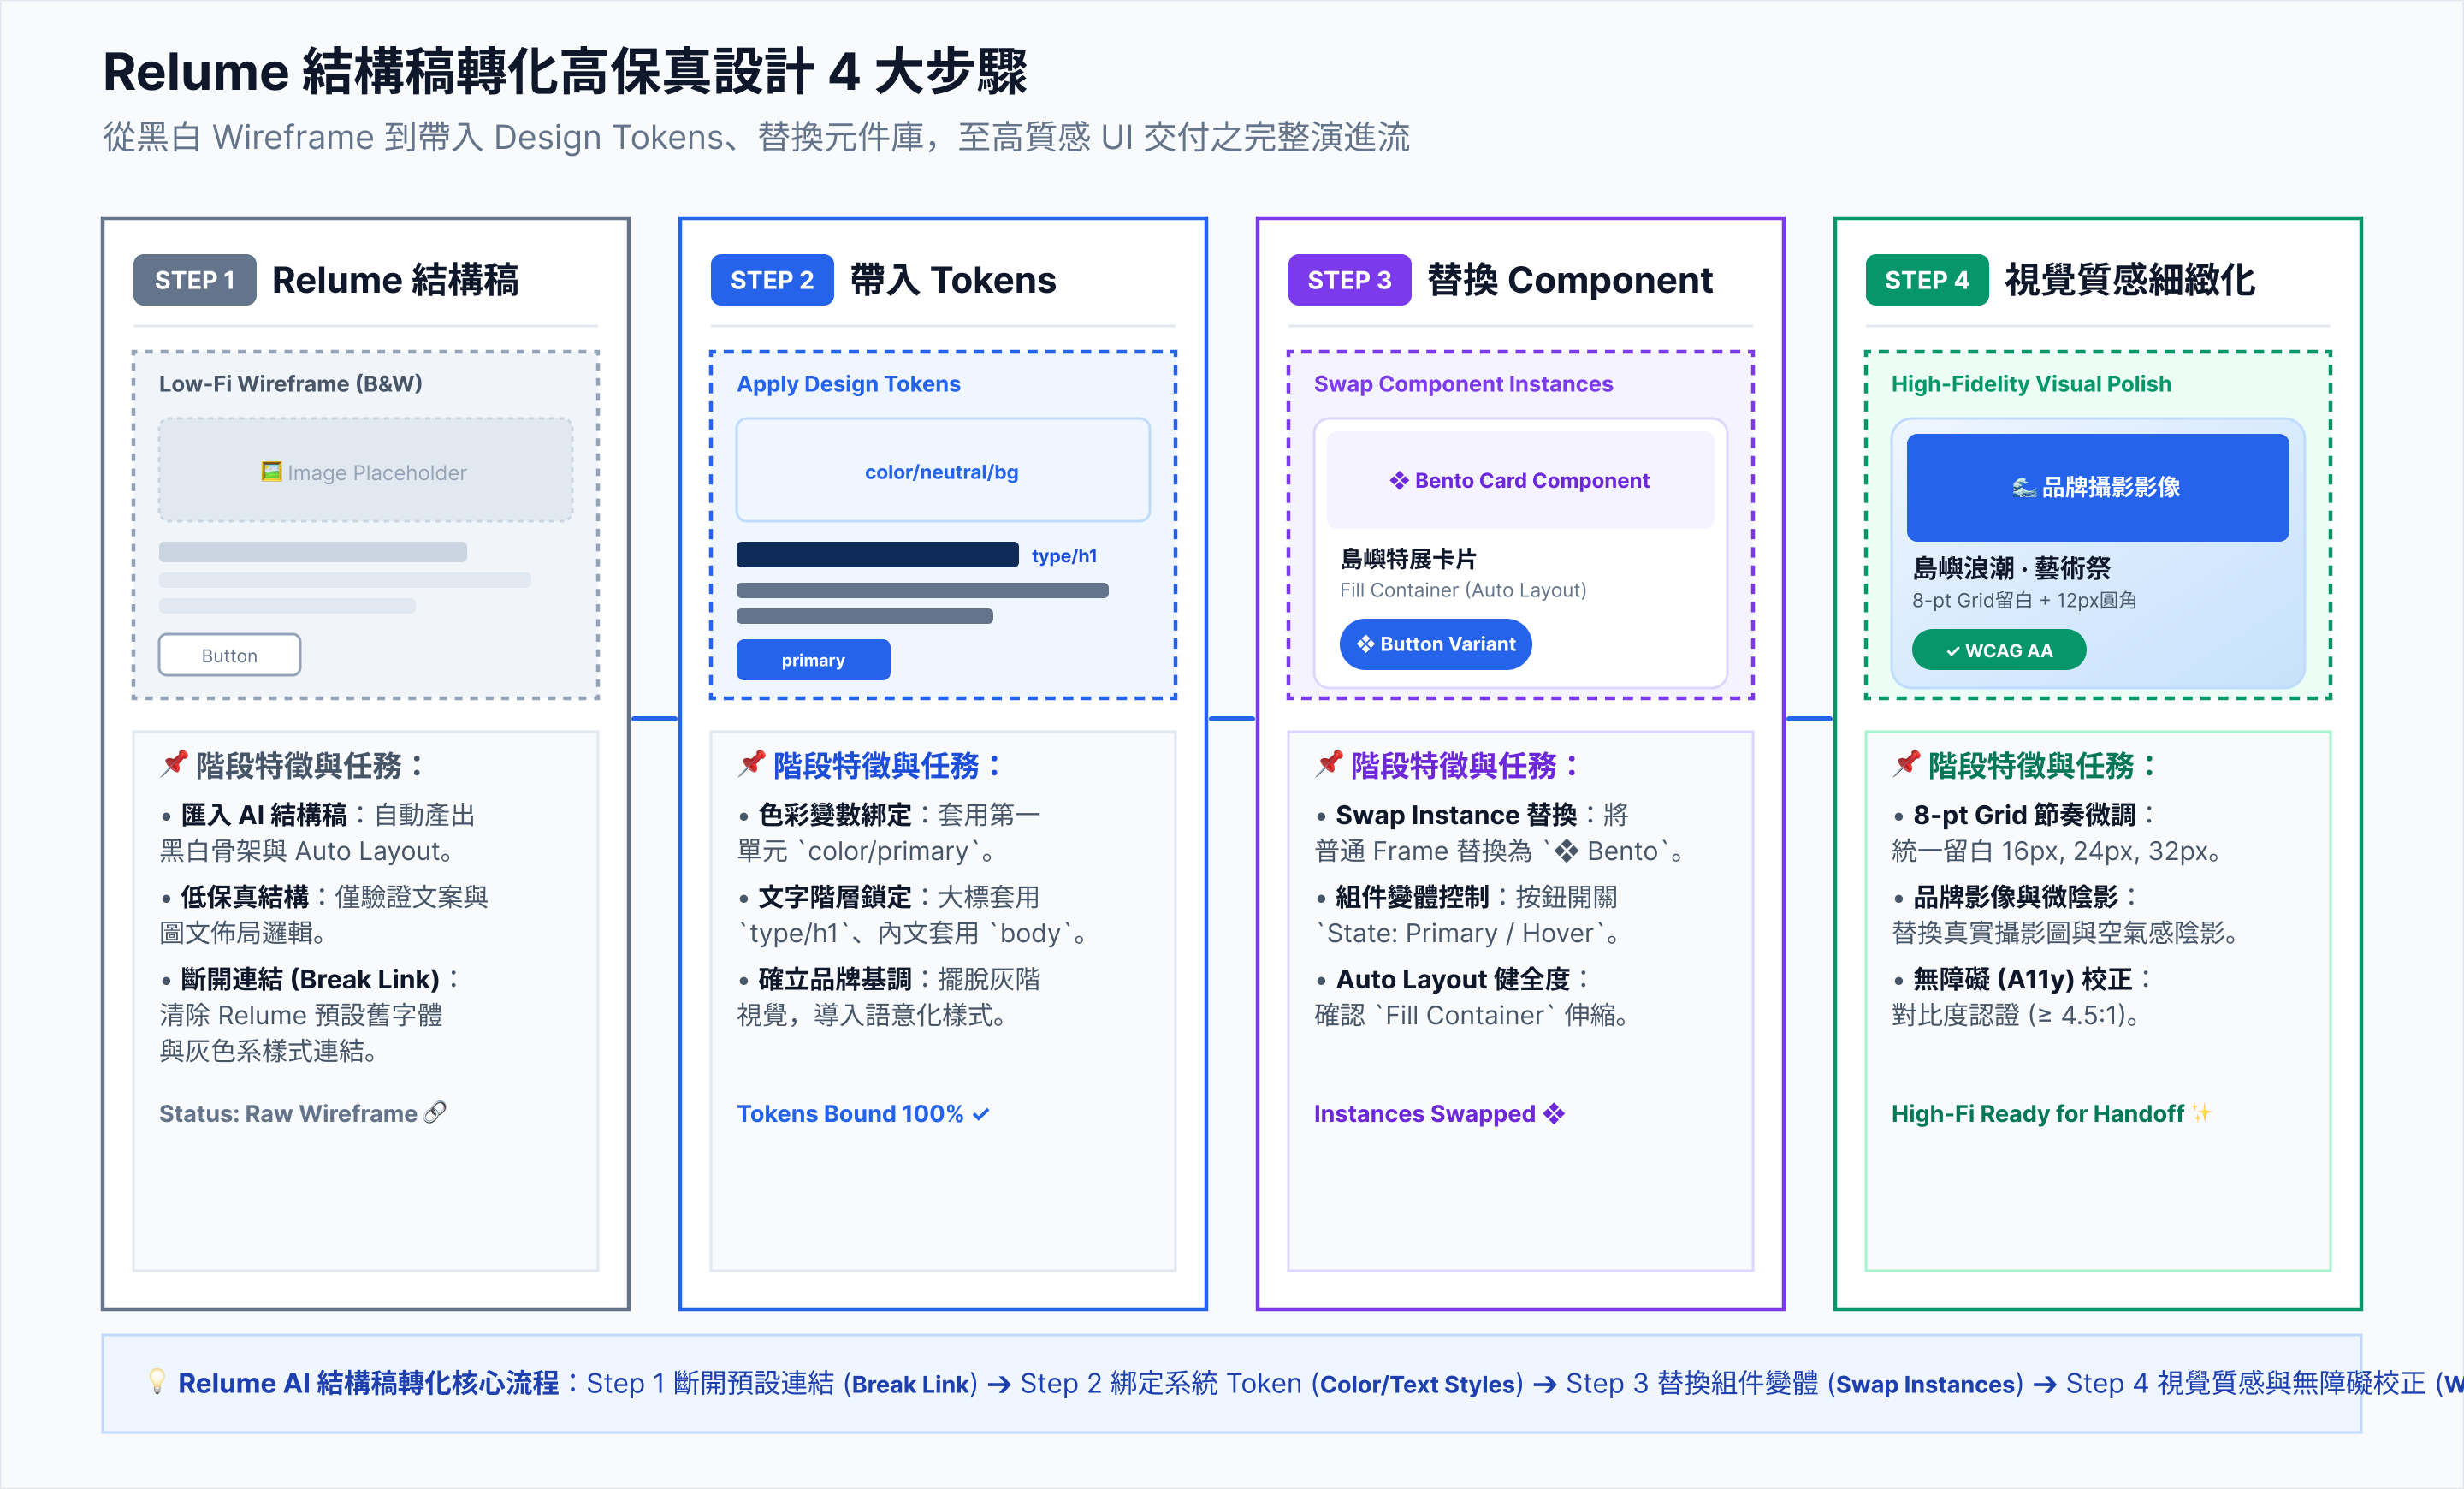Click the type/h1 label
Image resolution: width=2464 pixels, height=1489 pixels.
click(1064, 556)
